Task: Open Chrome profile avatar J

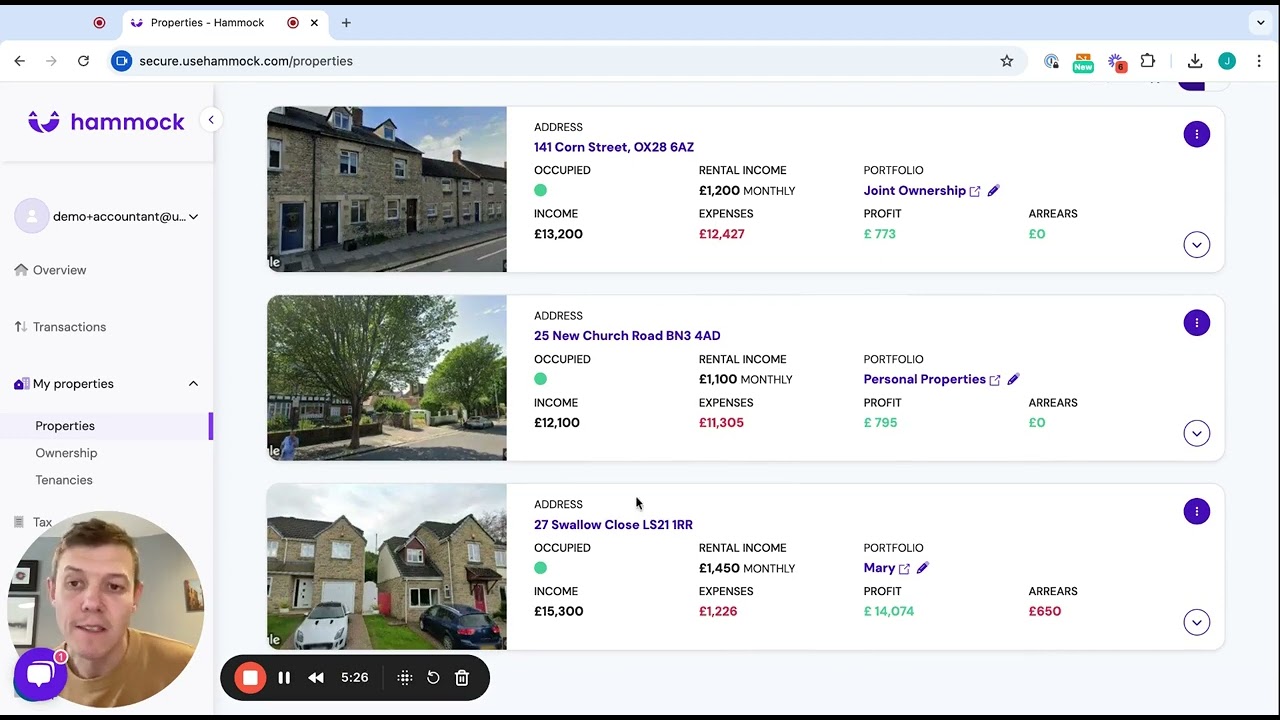Action: coord(1227,61)
